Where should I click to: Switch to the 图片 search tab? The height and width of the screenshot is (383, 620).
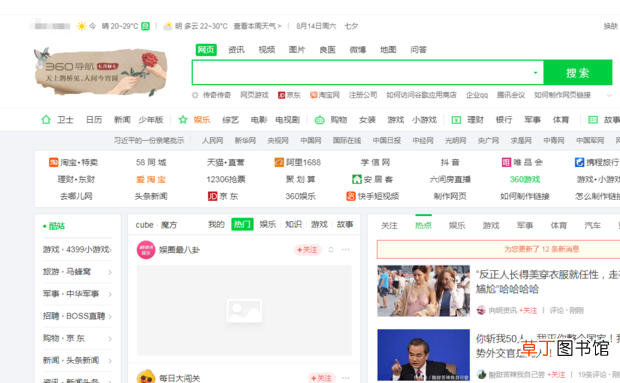pos(297,49)
